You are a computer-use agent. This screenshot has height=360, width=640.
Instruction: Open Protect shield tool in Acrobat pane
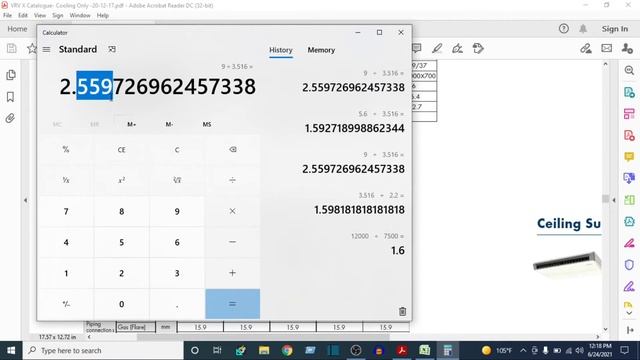pos(629,265)
